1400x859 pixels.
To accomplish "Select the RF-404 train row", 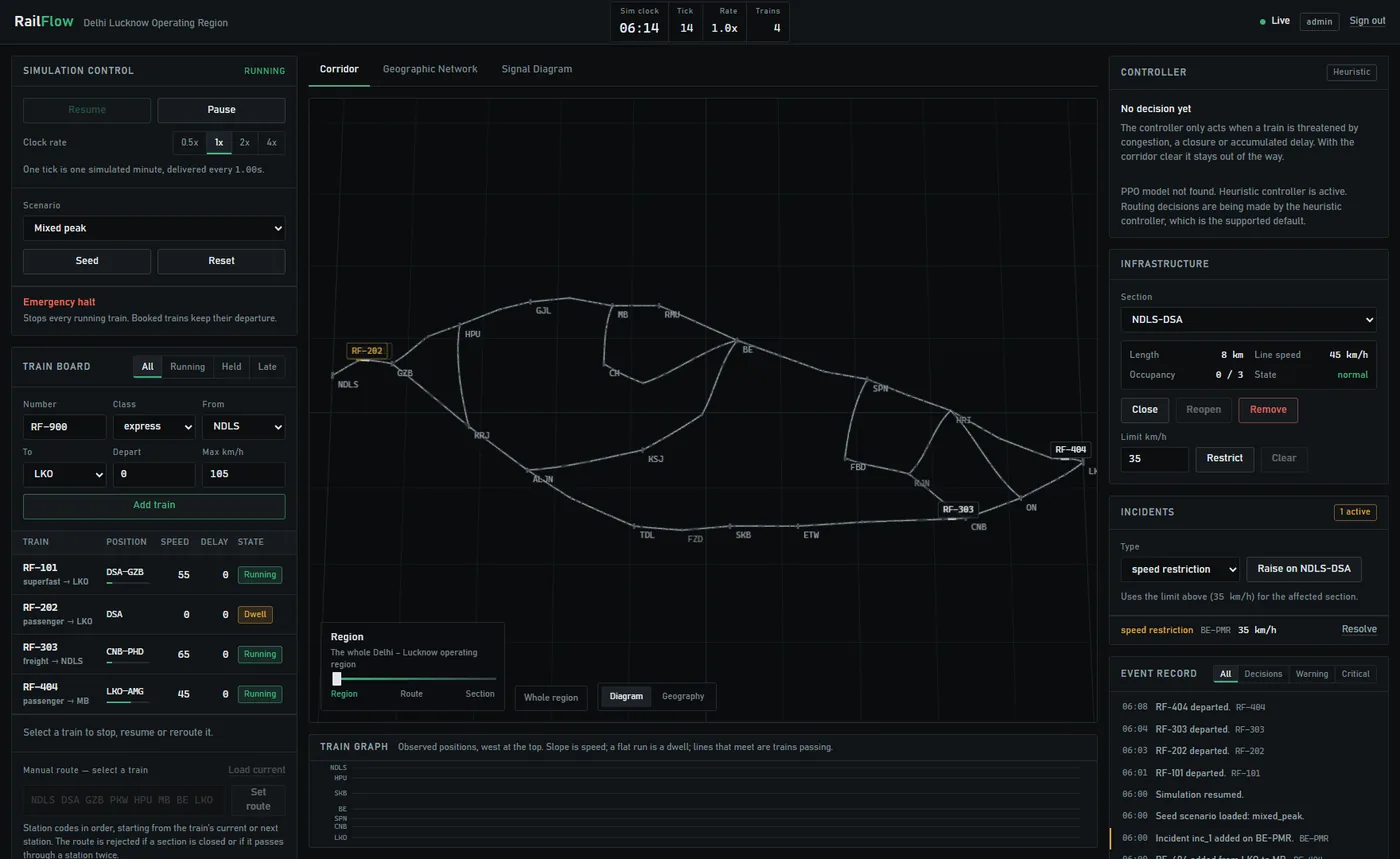I will point(154,694).
